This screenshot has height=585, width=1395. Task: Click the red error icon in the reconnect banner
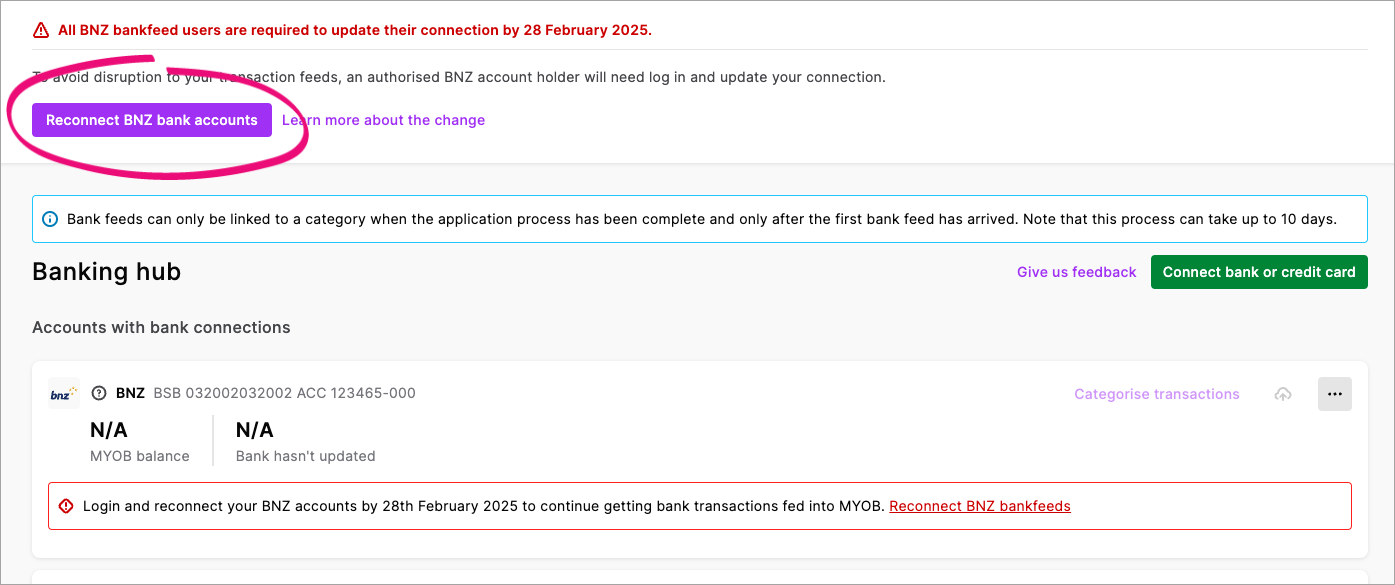[66, 505]
